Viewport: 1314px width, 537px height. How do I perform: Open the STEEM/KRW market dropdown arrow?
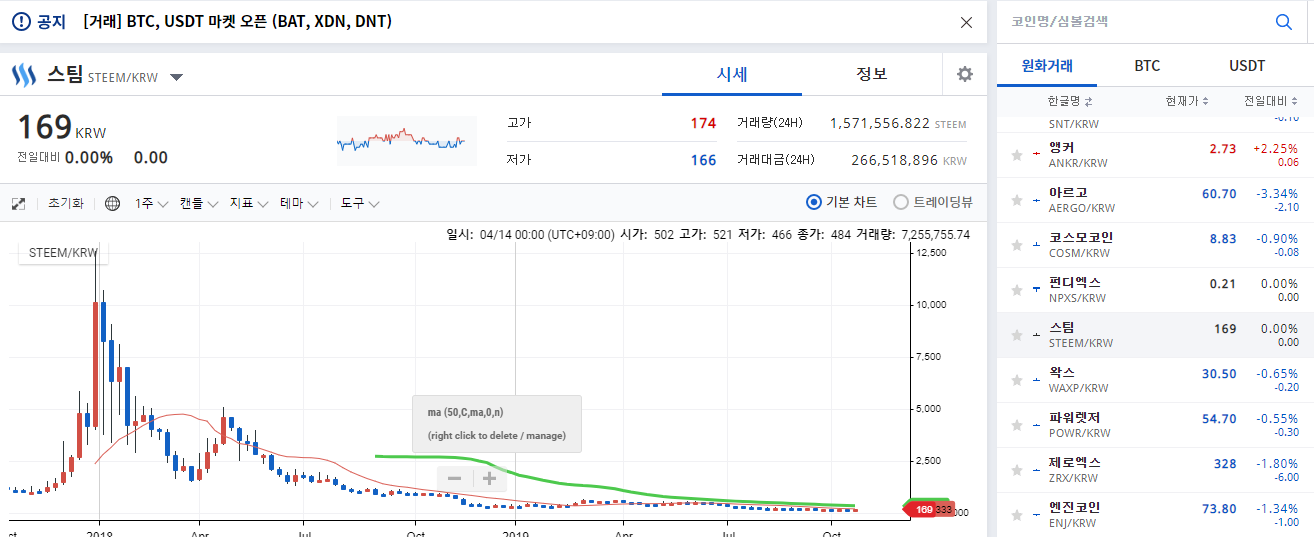[176, 77]
